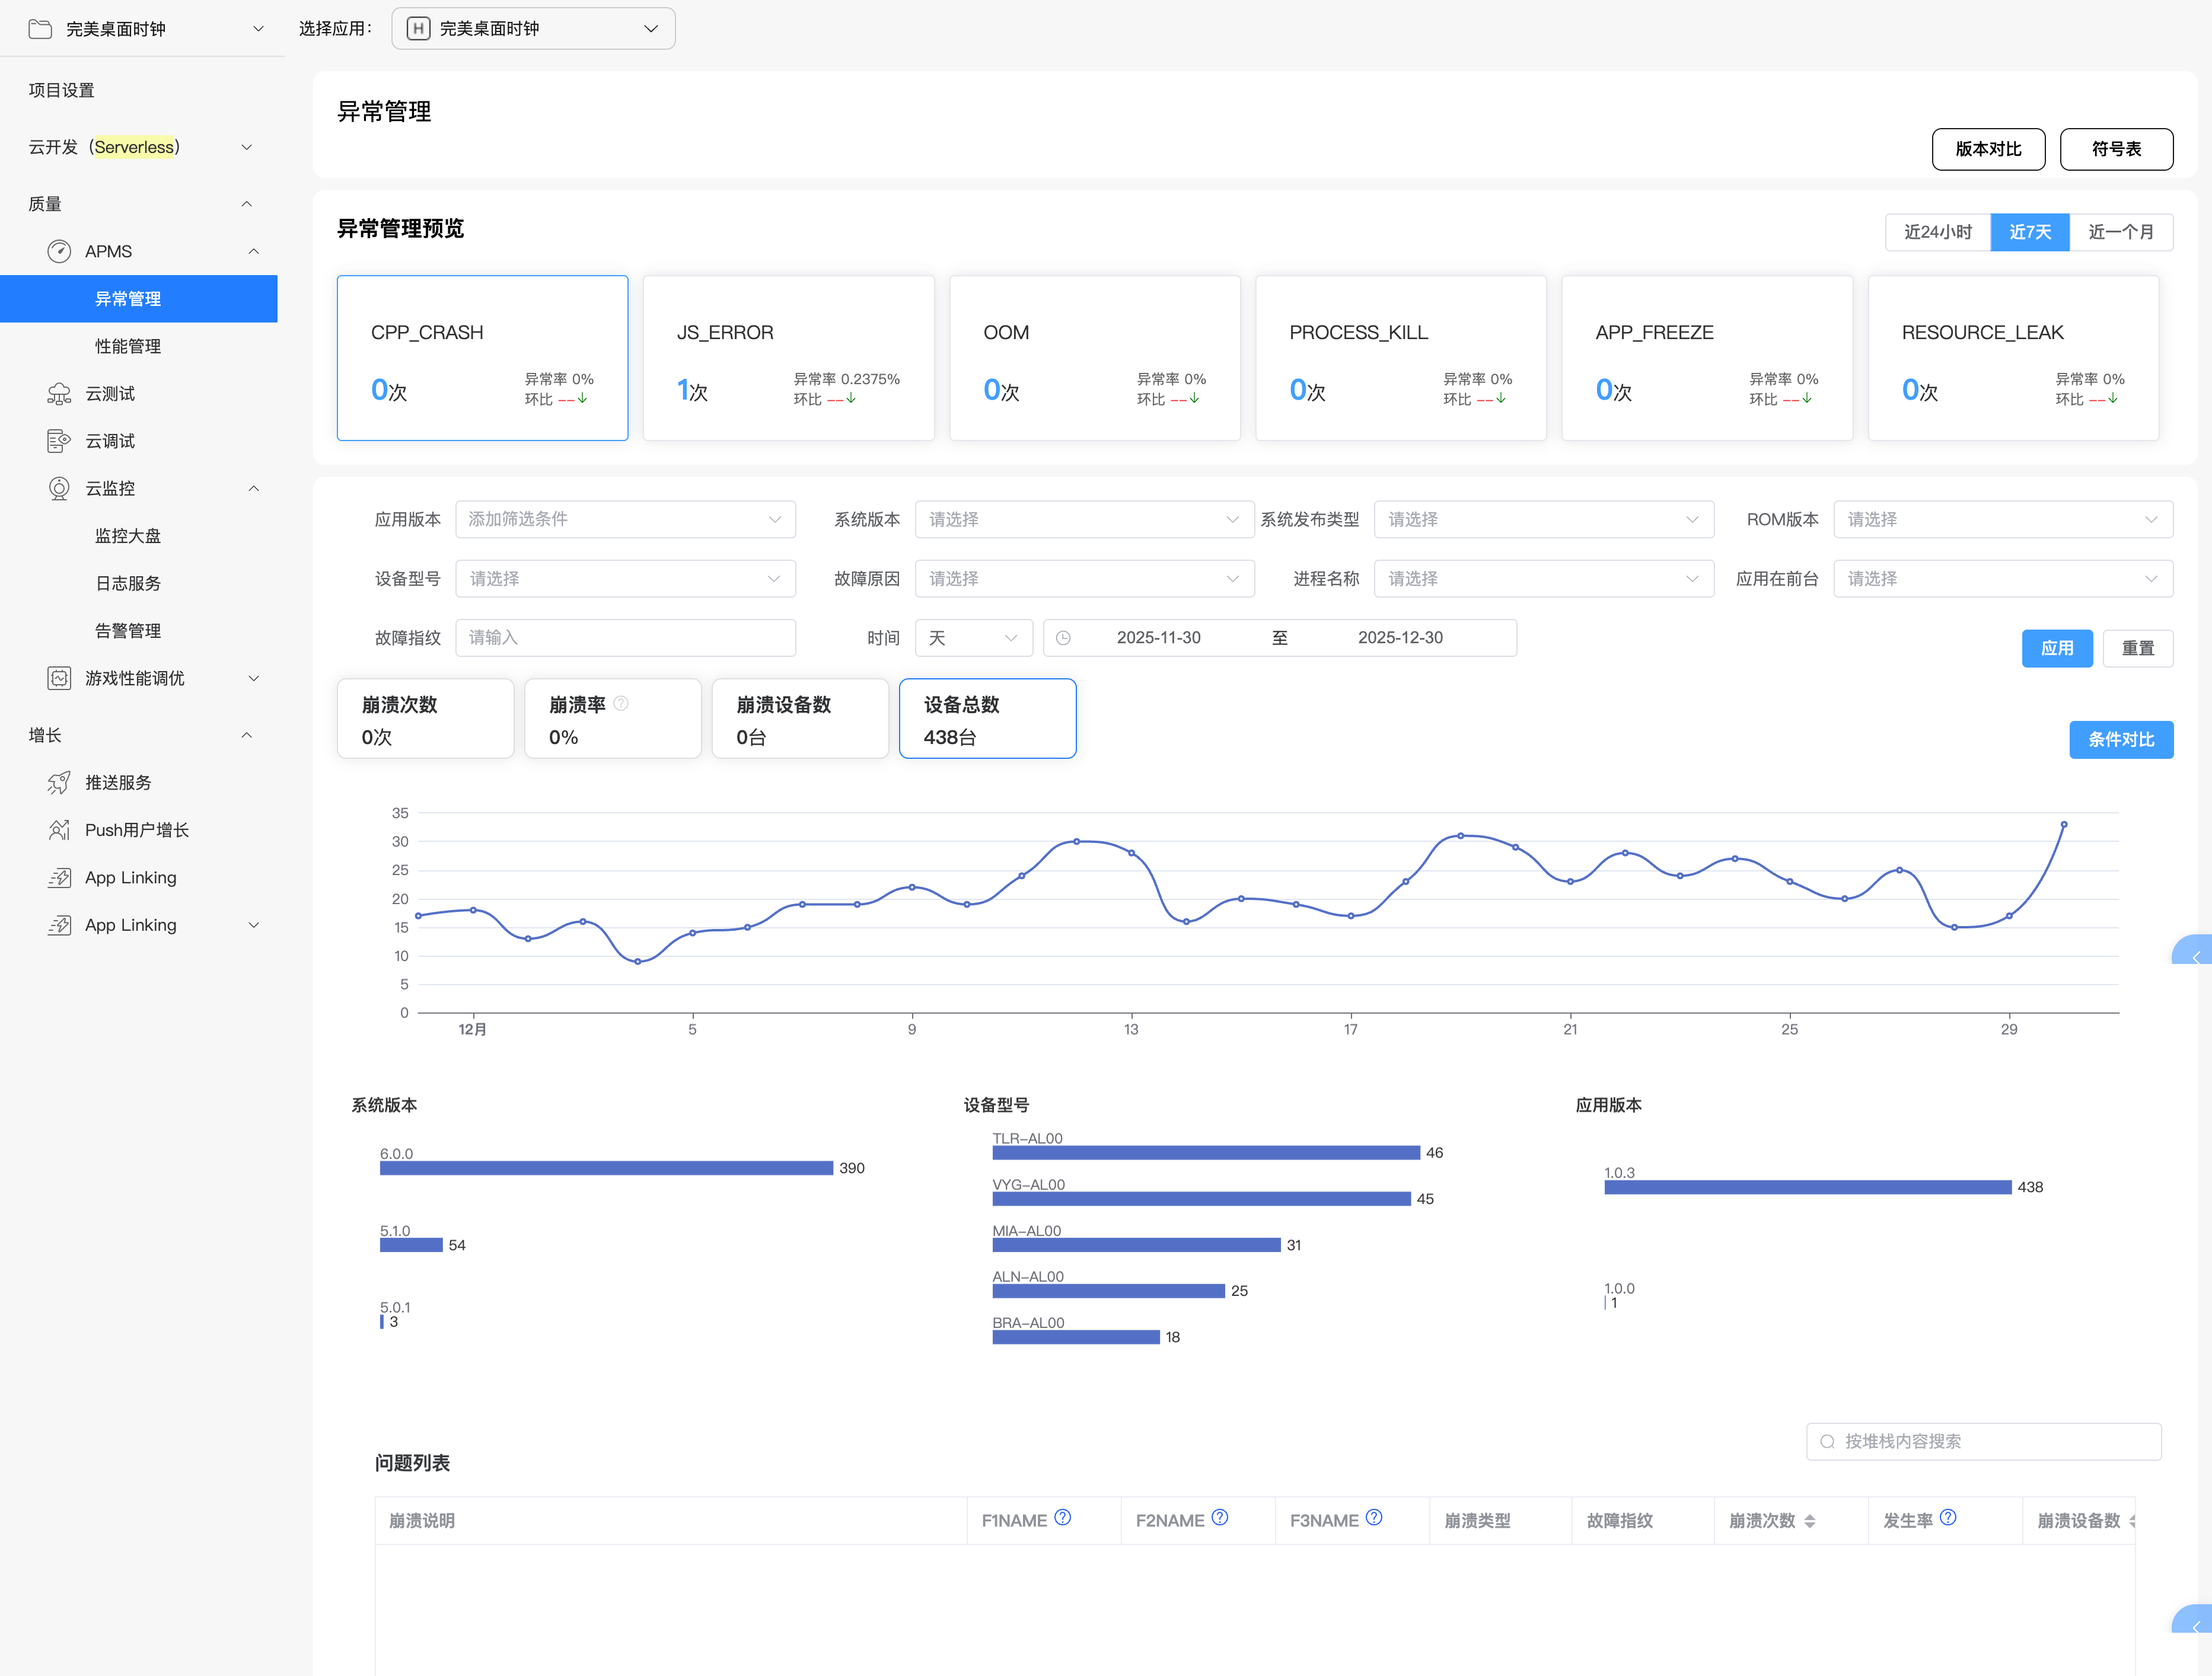Click the help icon next to F1NAME
This screenshot has width=2212, height=1676.
(x=1063, y=1517)
